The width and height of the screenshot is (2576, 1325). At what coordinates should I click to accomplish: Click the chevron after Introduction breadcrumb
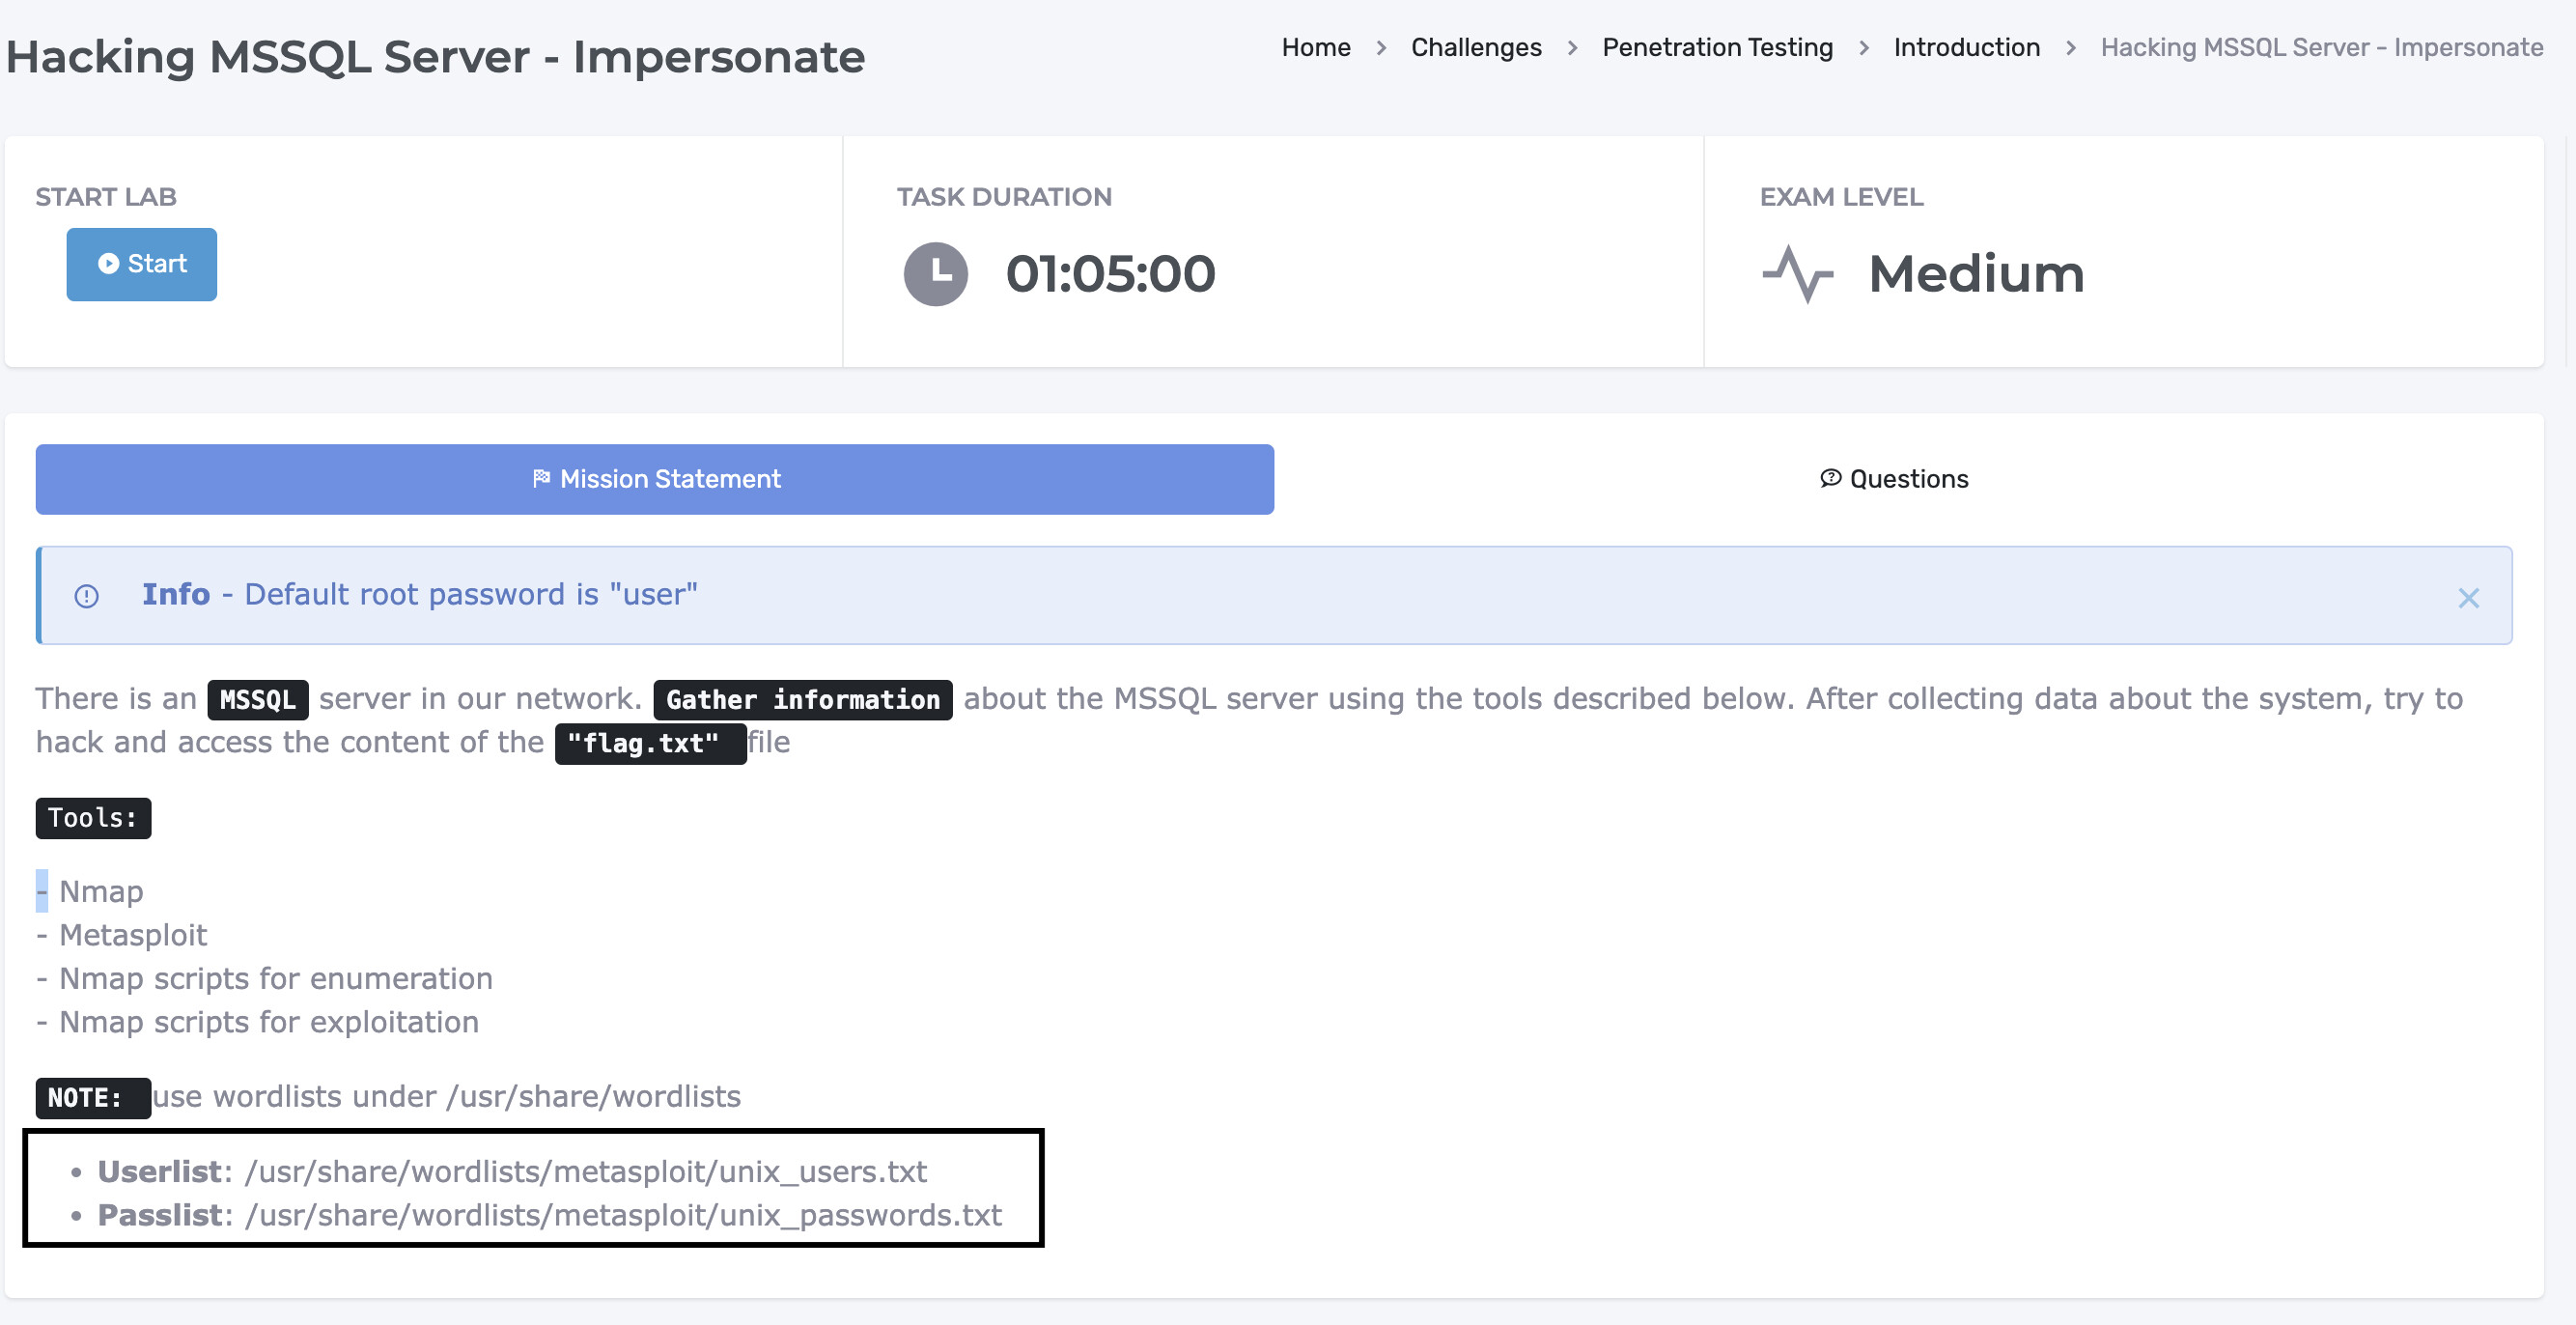point(2070,48)
